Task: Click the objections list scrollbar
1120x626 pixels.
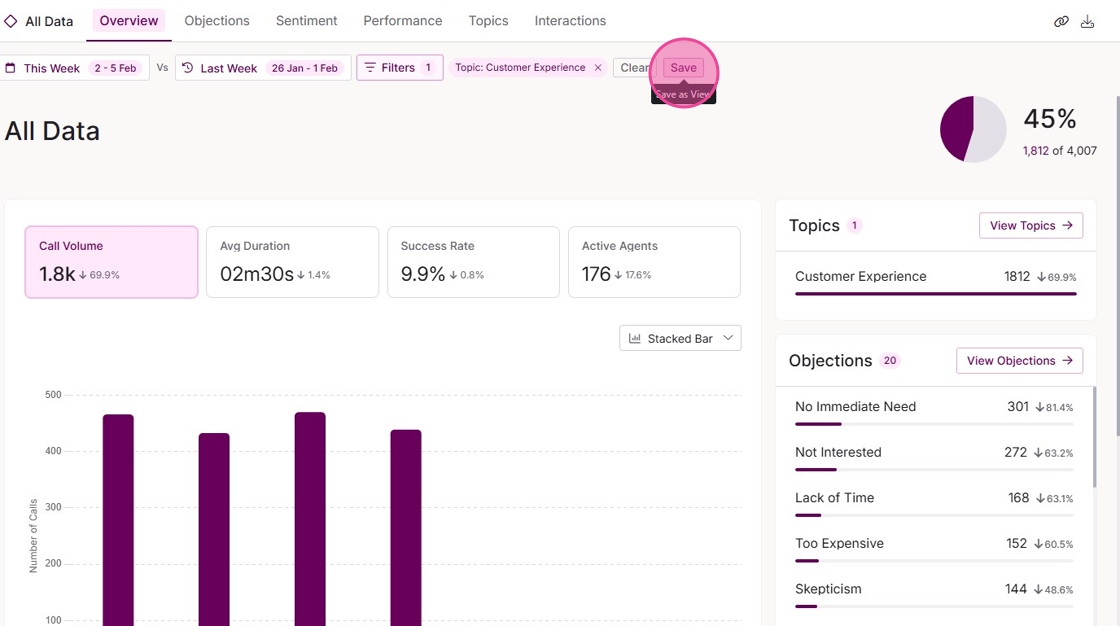Action: click(1093, 437)
